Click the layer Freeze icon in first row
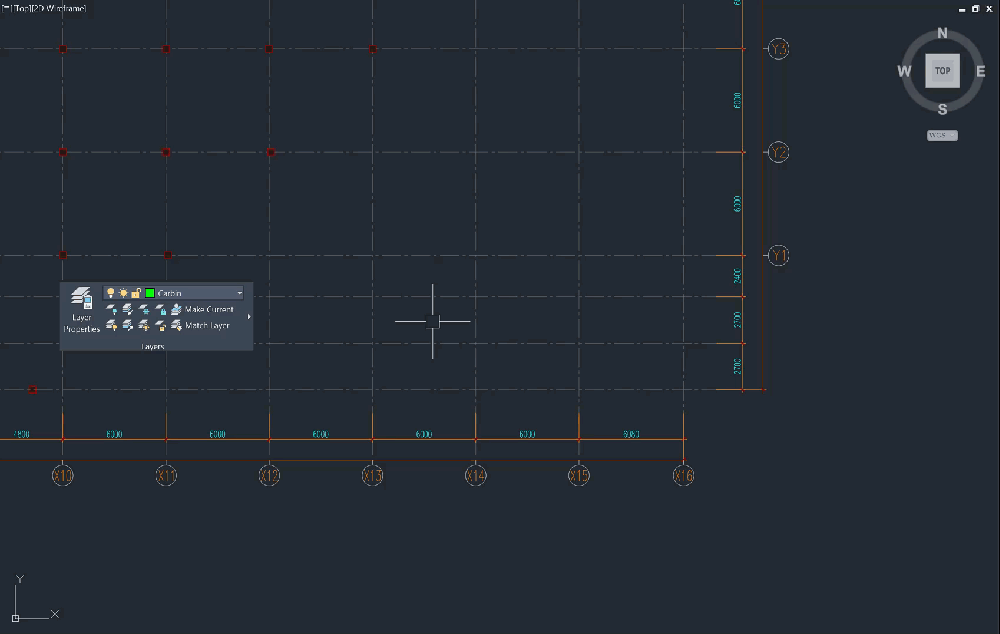The image size is (1000, 634). pos(144,310)
